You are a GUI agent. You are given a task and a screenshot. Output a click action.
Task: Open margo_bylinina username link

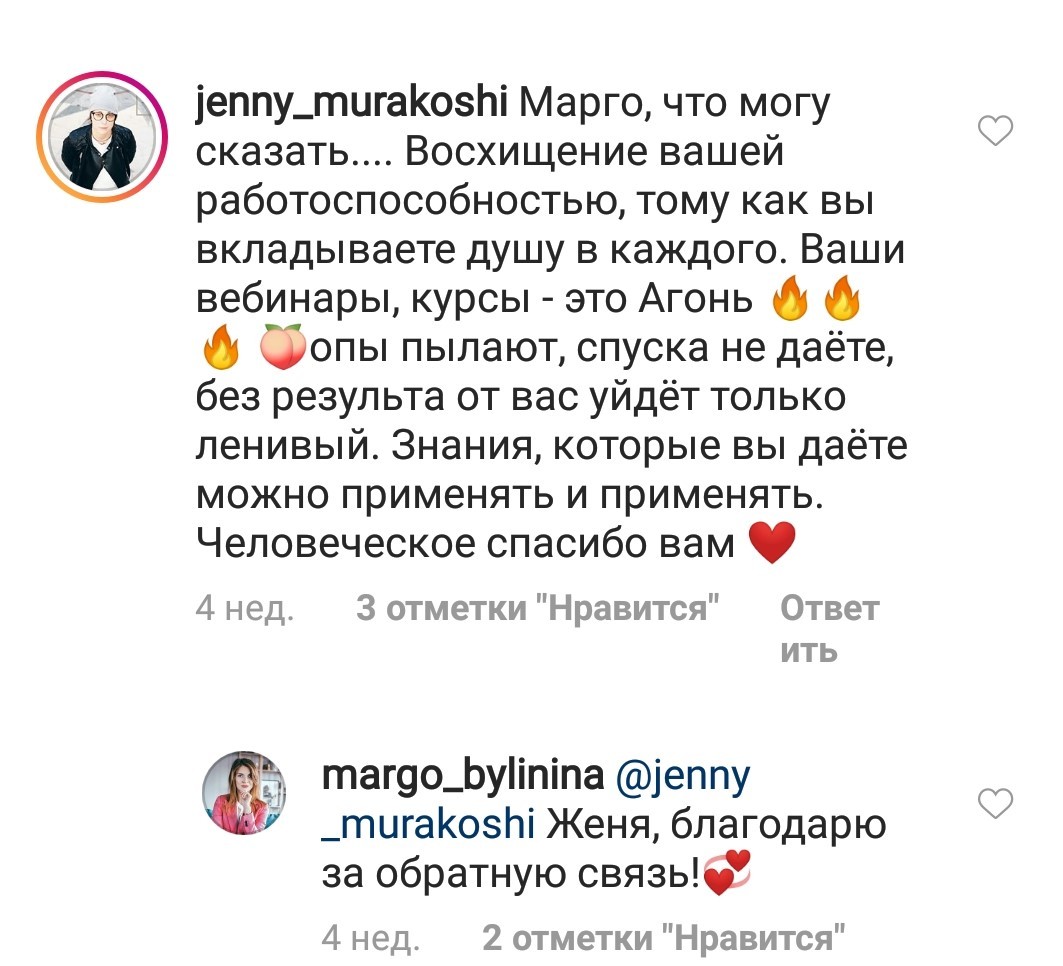(x=462, y=775)
